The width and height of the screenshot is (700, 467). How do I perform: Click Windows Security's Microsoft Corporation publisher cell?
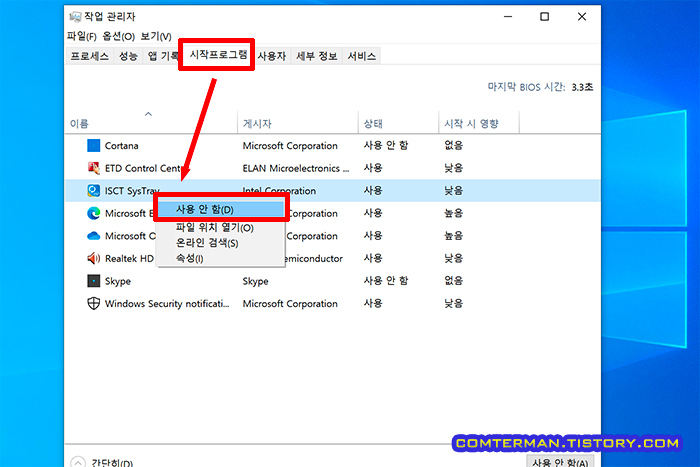(x=290, y=304)
